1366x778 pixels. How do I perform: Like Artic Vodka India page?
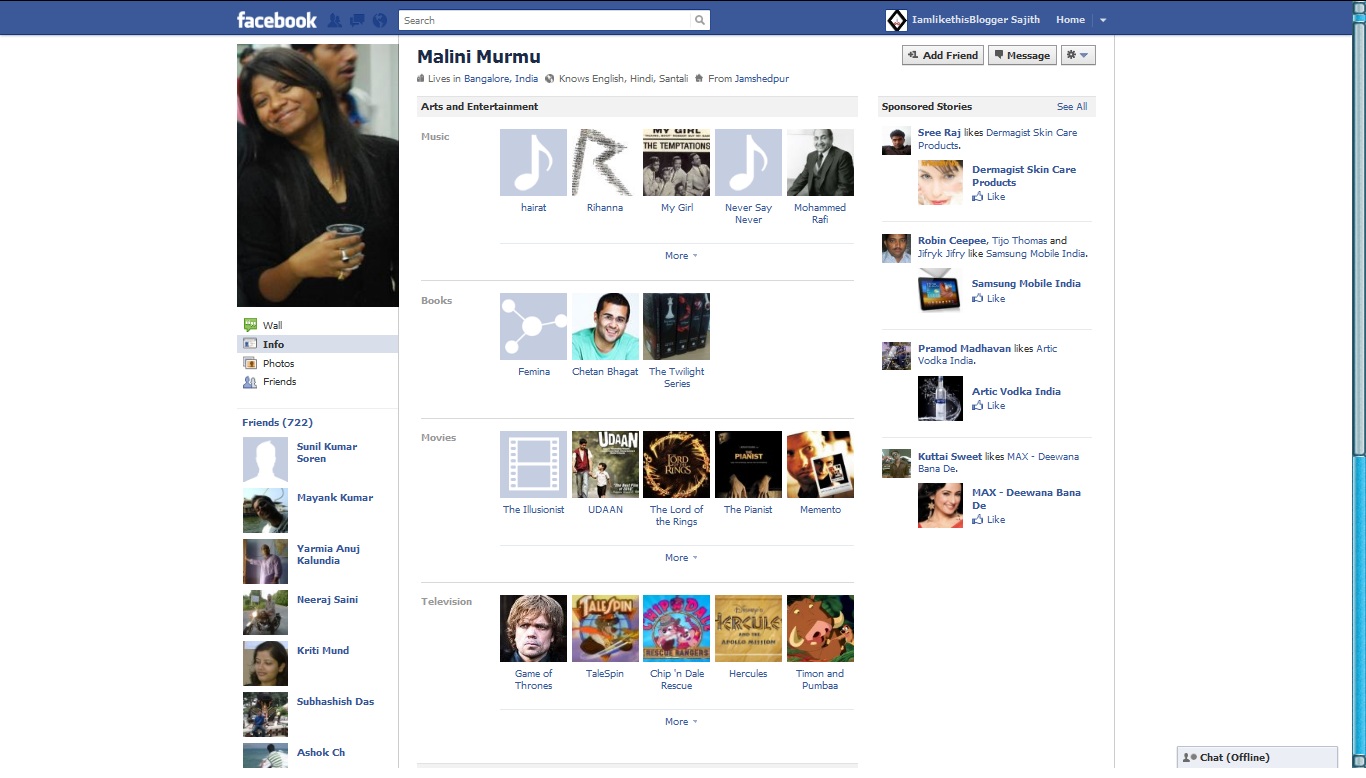pyautogui.click(x=989, y=406)
